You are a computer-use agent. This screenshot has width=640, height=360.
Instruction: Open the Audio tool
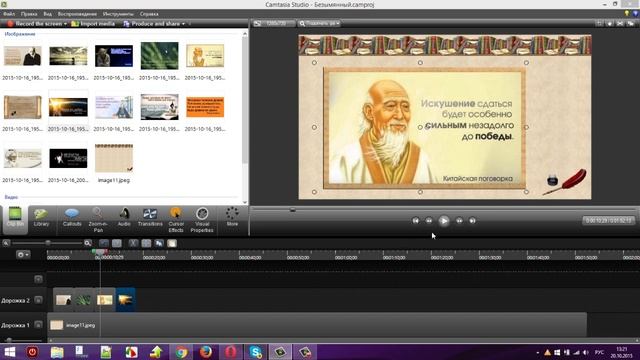tap(124, 218)
